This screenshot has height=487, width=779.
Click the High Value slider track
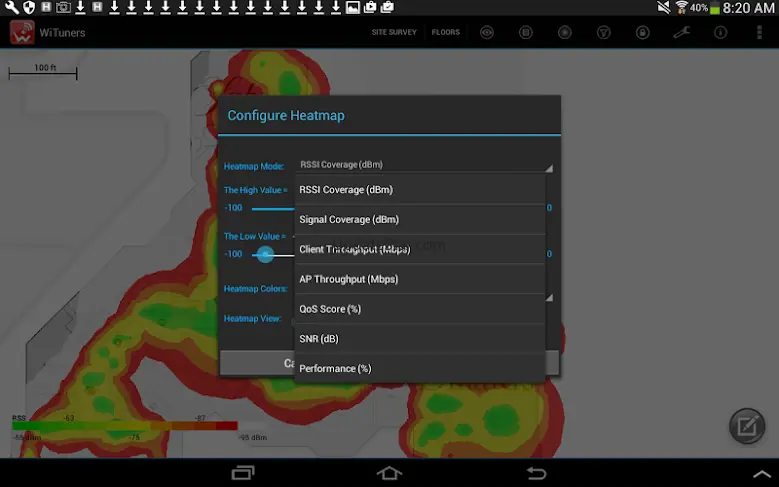click(273, 209)
